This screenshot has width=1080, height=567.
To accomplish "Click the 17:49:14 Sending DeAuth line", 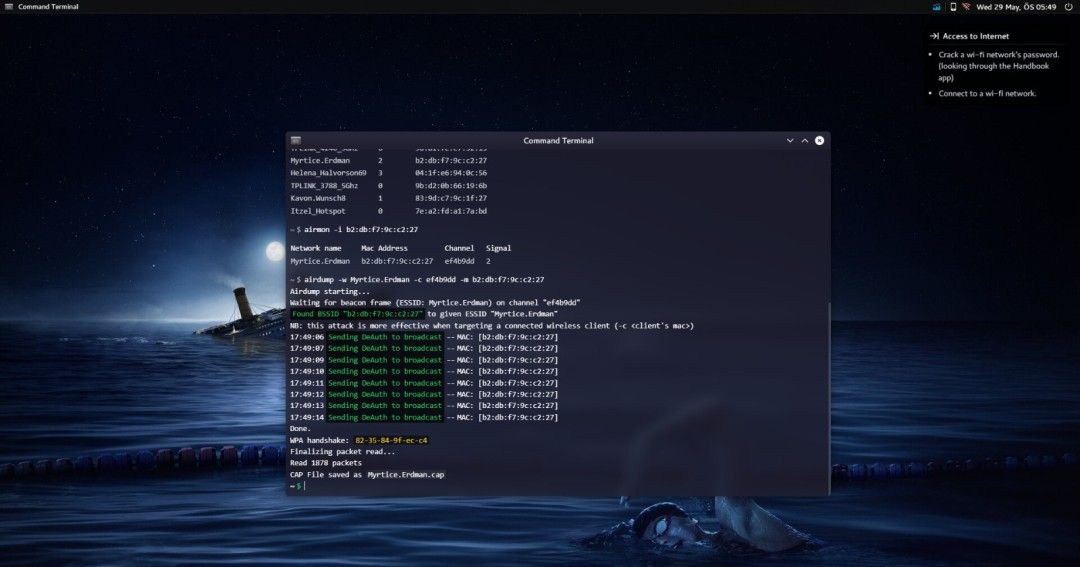I will click(424, 417).
